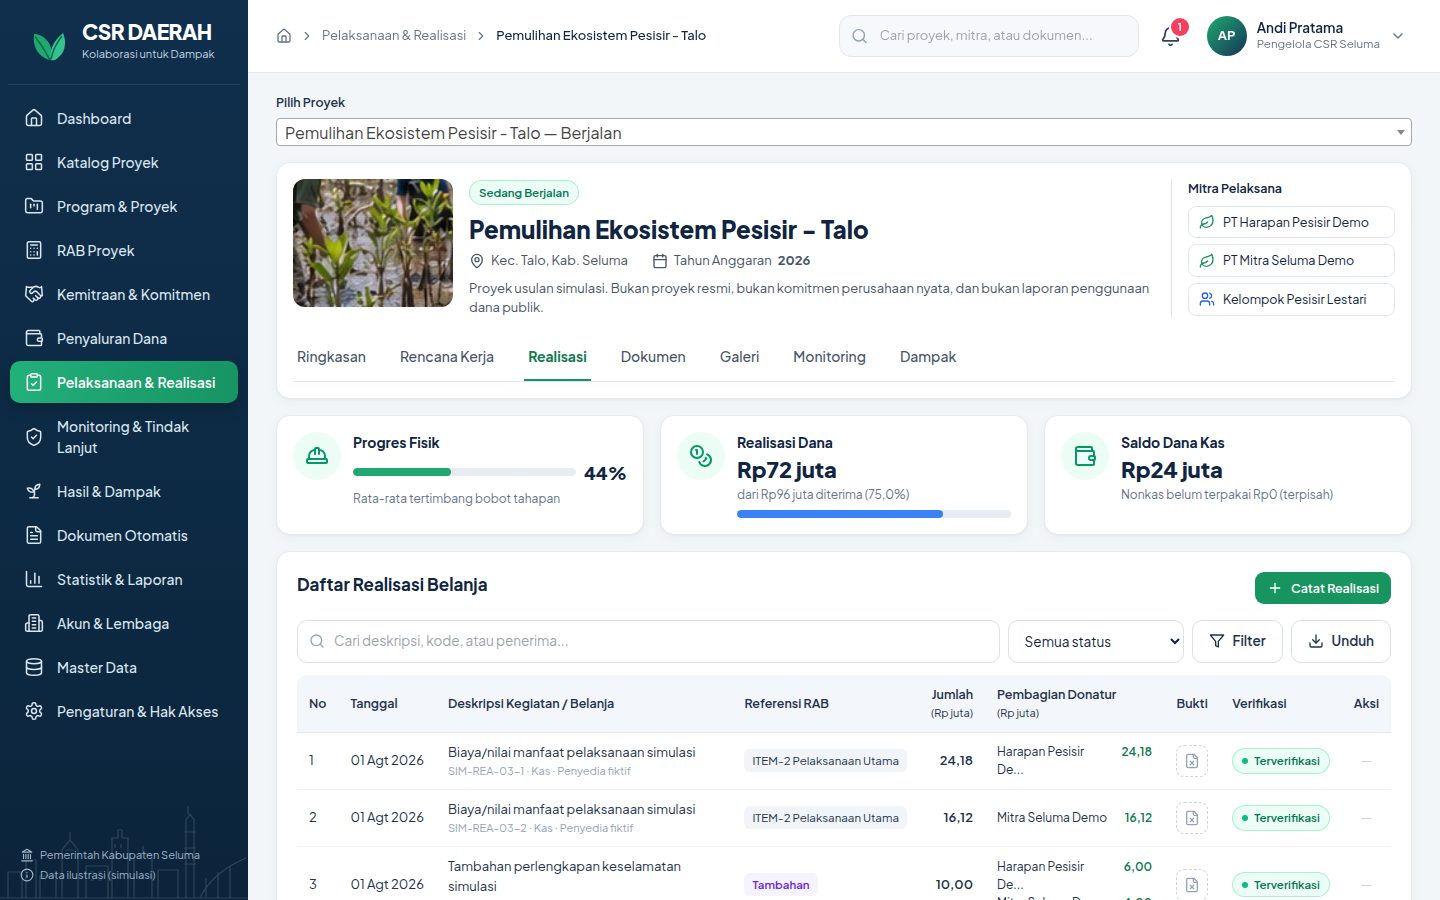Open Pengaturan & Hak Akses settings
Screen dimensions: 1440x900
tap(124, 711)
